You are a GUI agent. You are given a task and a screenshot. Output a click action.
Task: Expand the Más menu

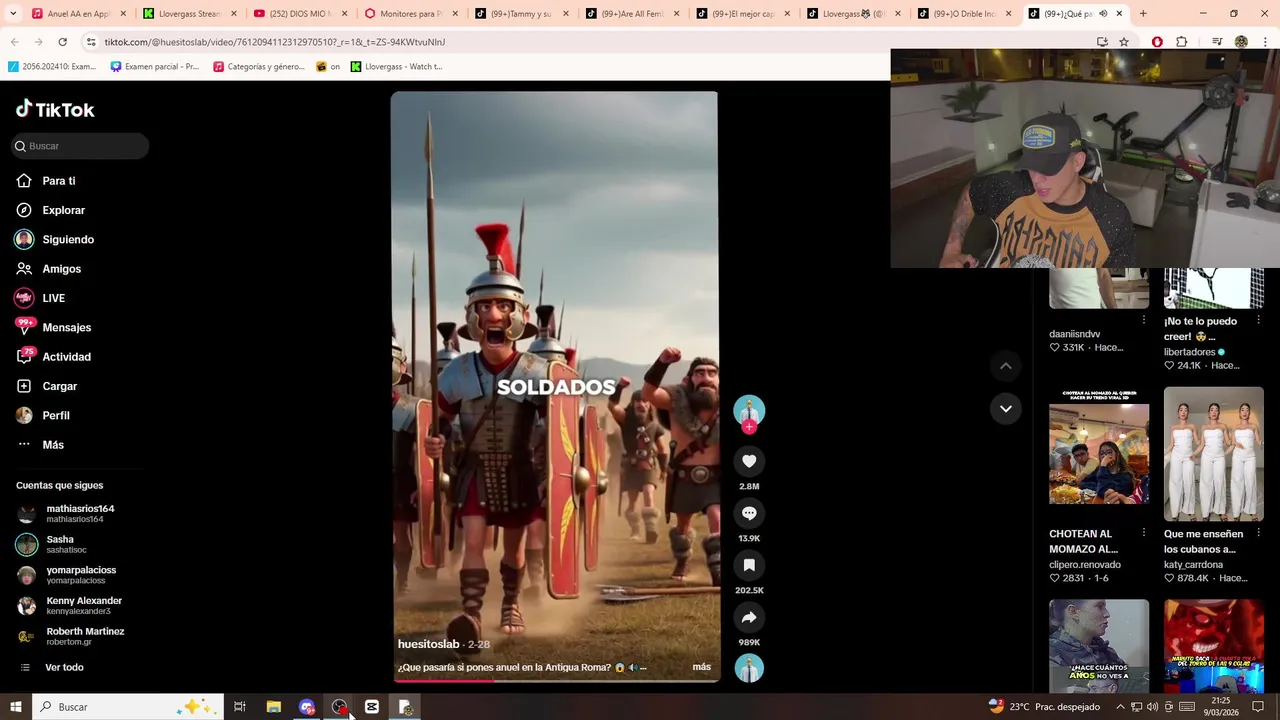pos(40,445)
